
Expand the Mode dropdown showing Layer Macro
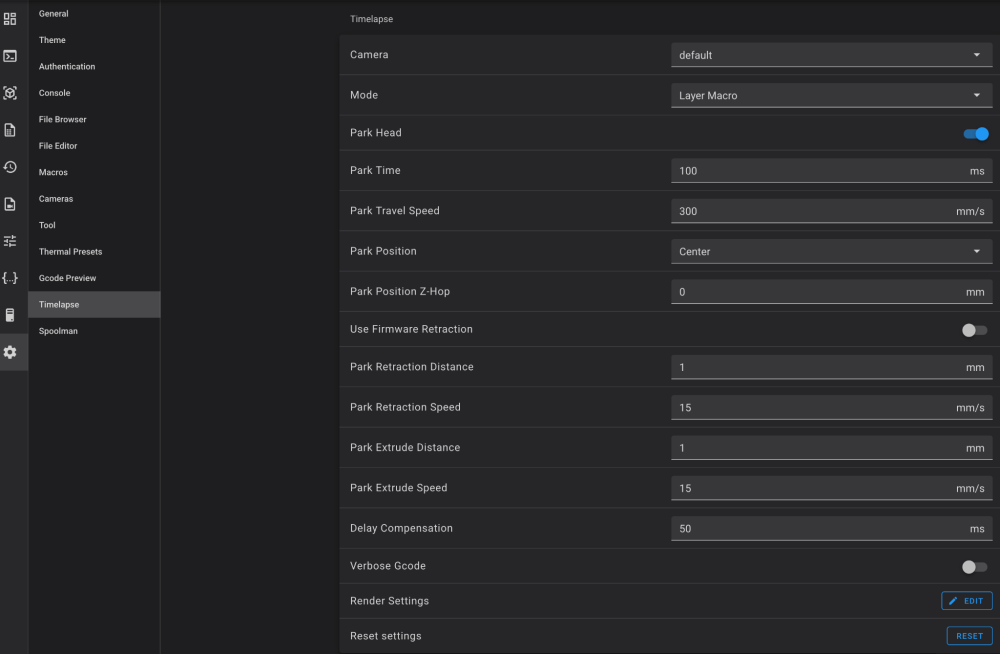[831, 96]
